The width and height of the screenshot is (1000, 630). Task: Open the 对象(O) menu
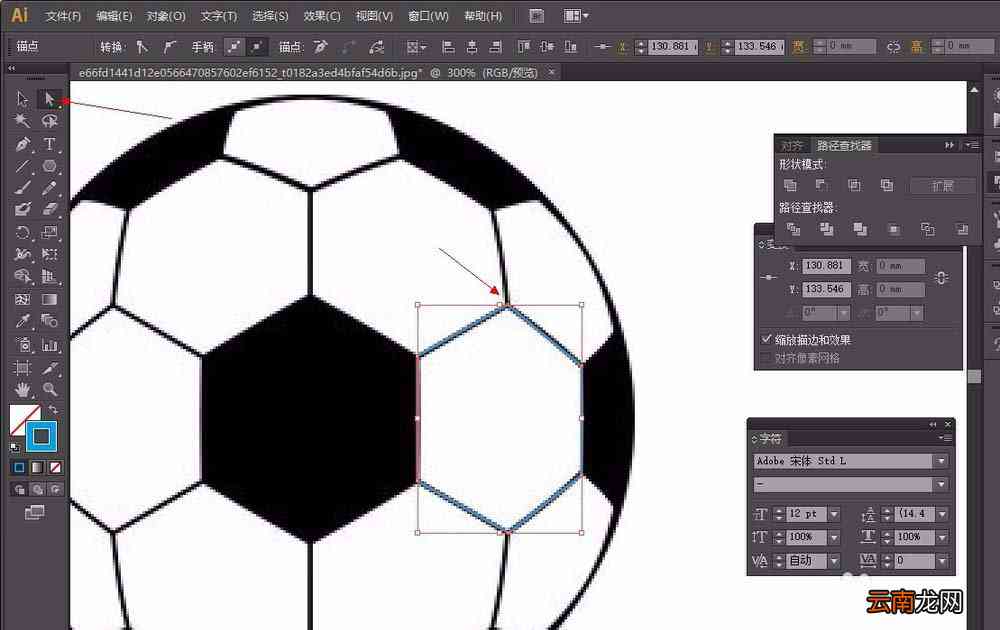click(166, 16)
